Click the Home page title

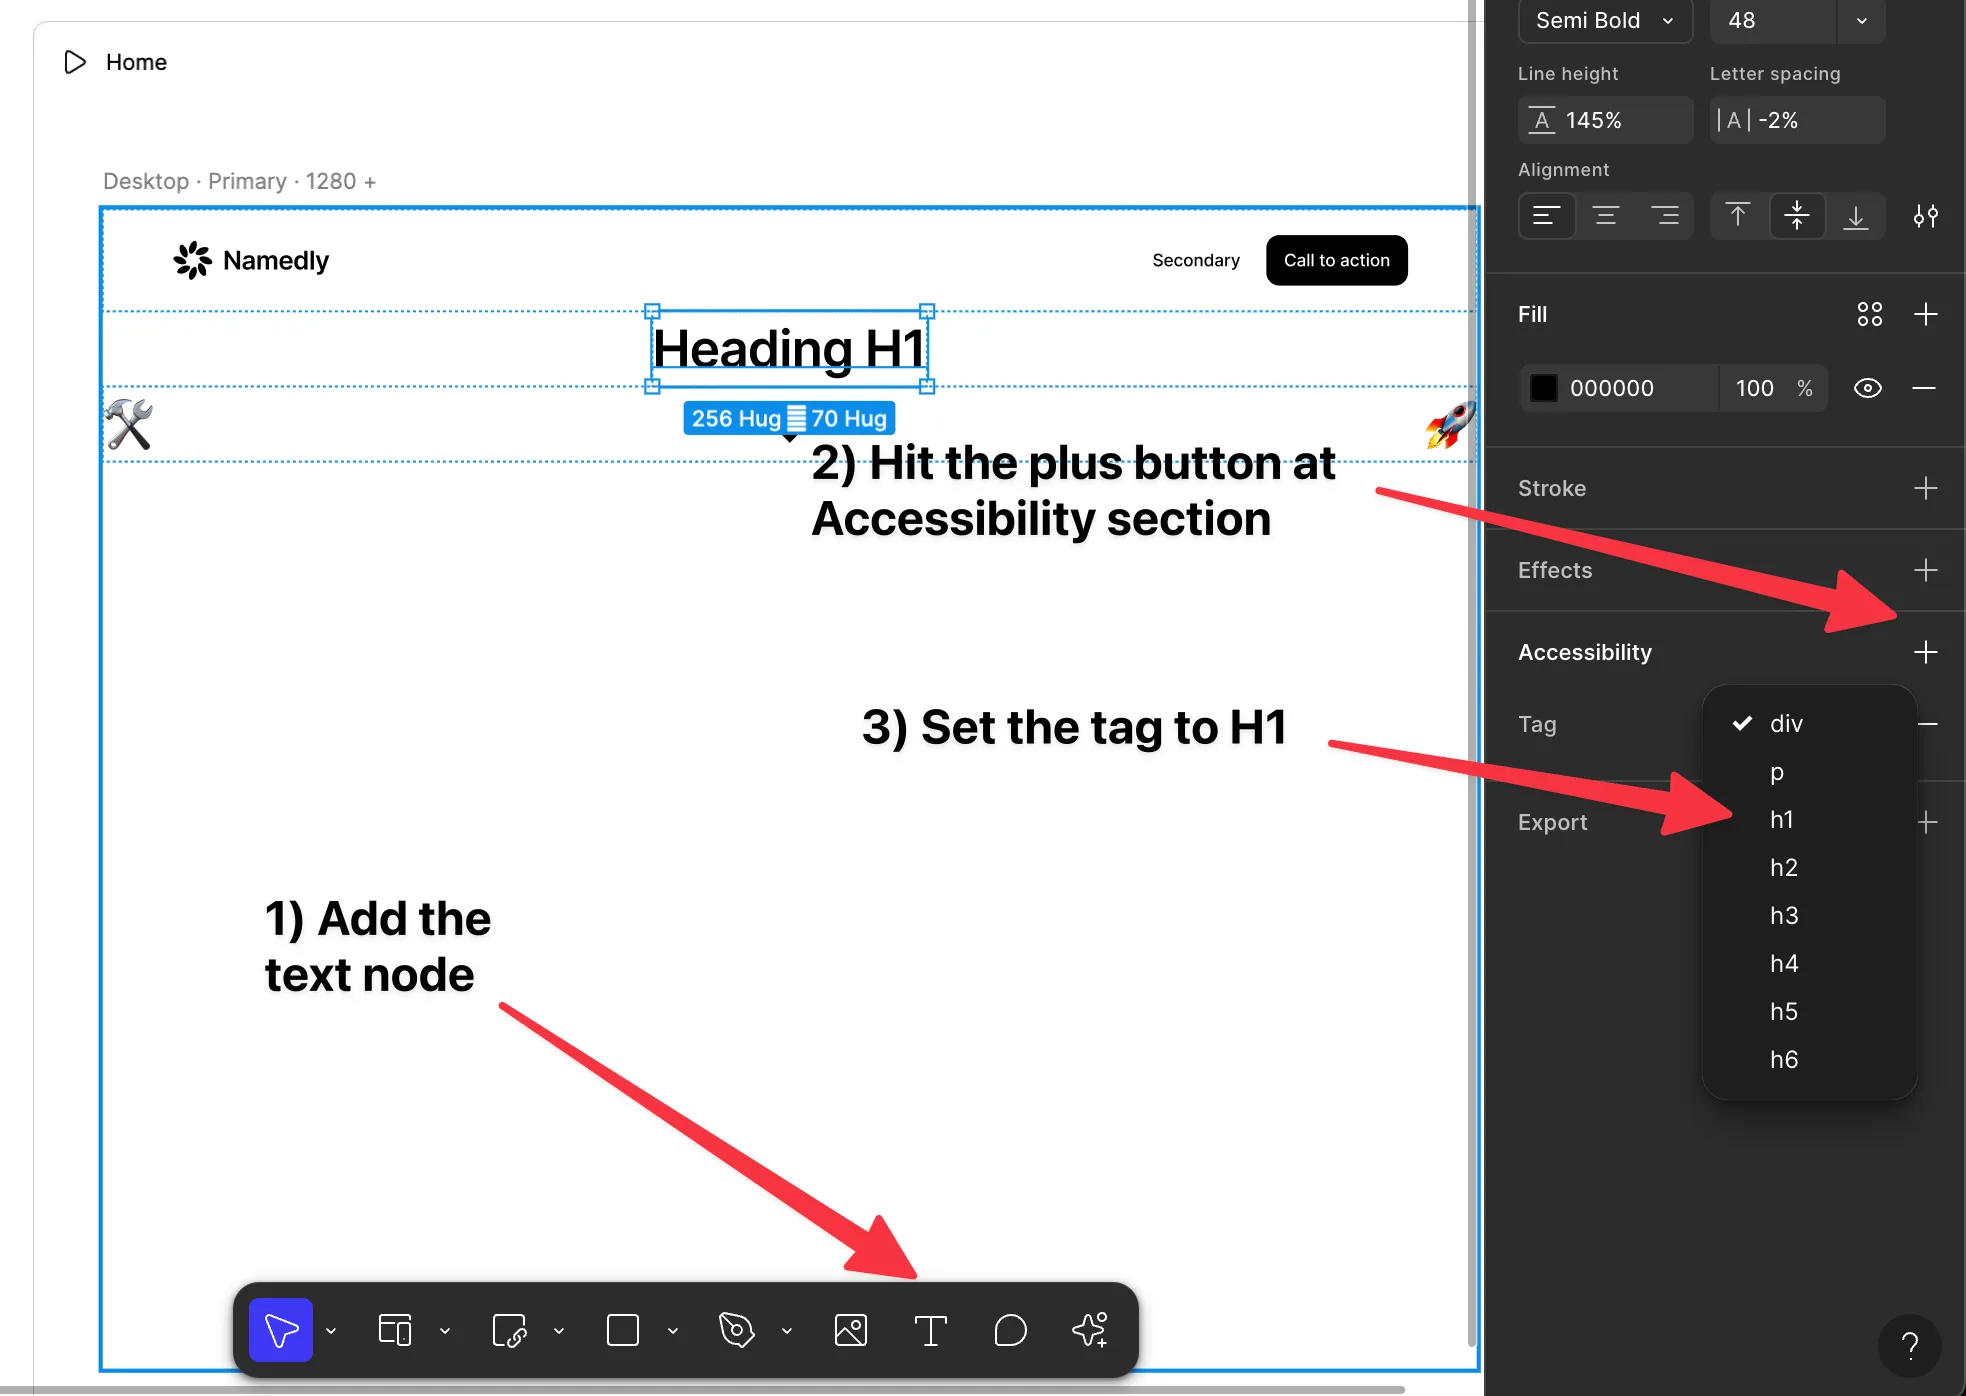[x=136, y=62]
